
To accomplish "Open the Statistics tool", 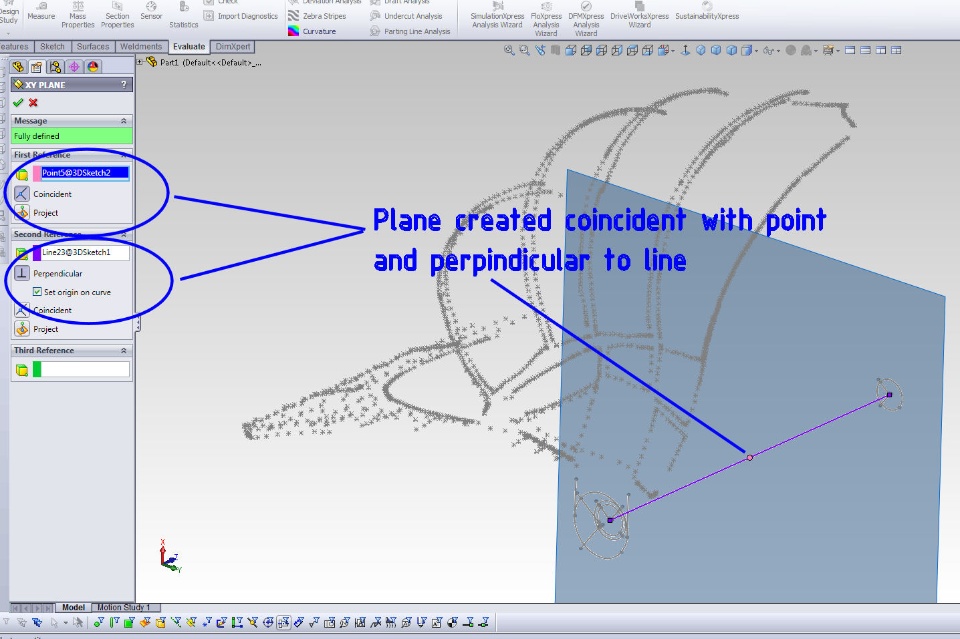I will click(184, 15).
